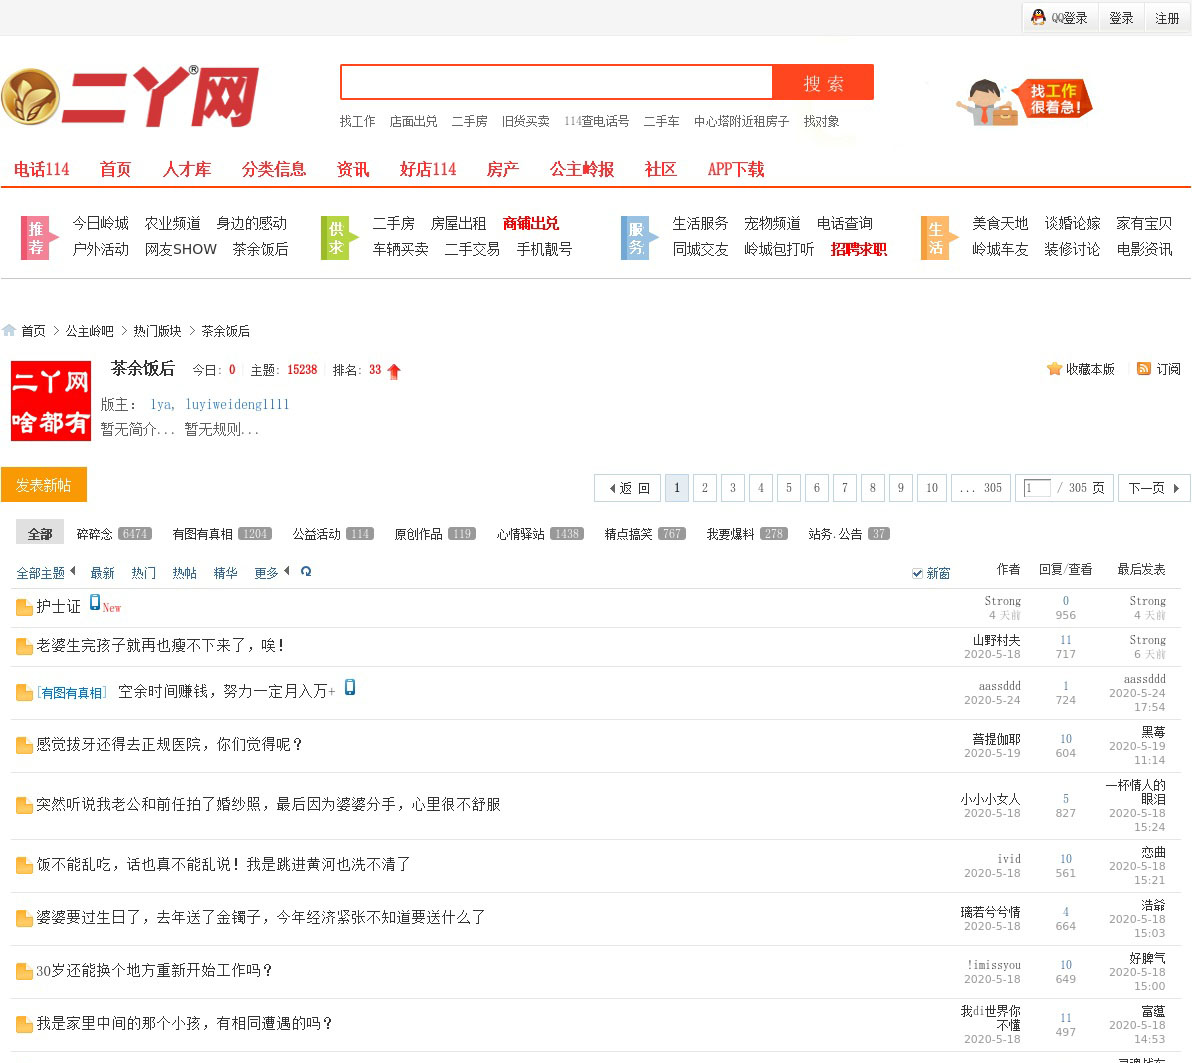Expand the 全部主题 dropdown
The height and width of the screenshot is (1063, 1200).
pos(46,573)
